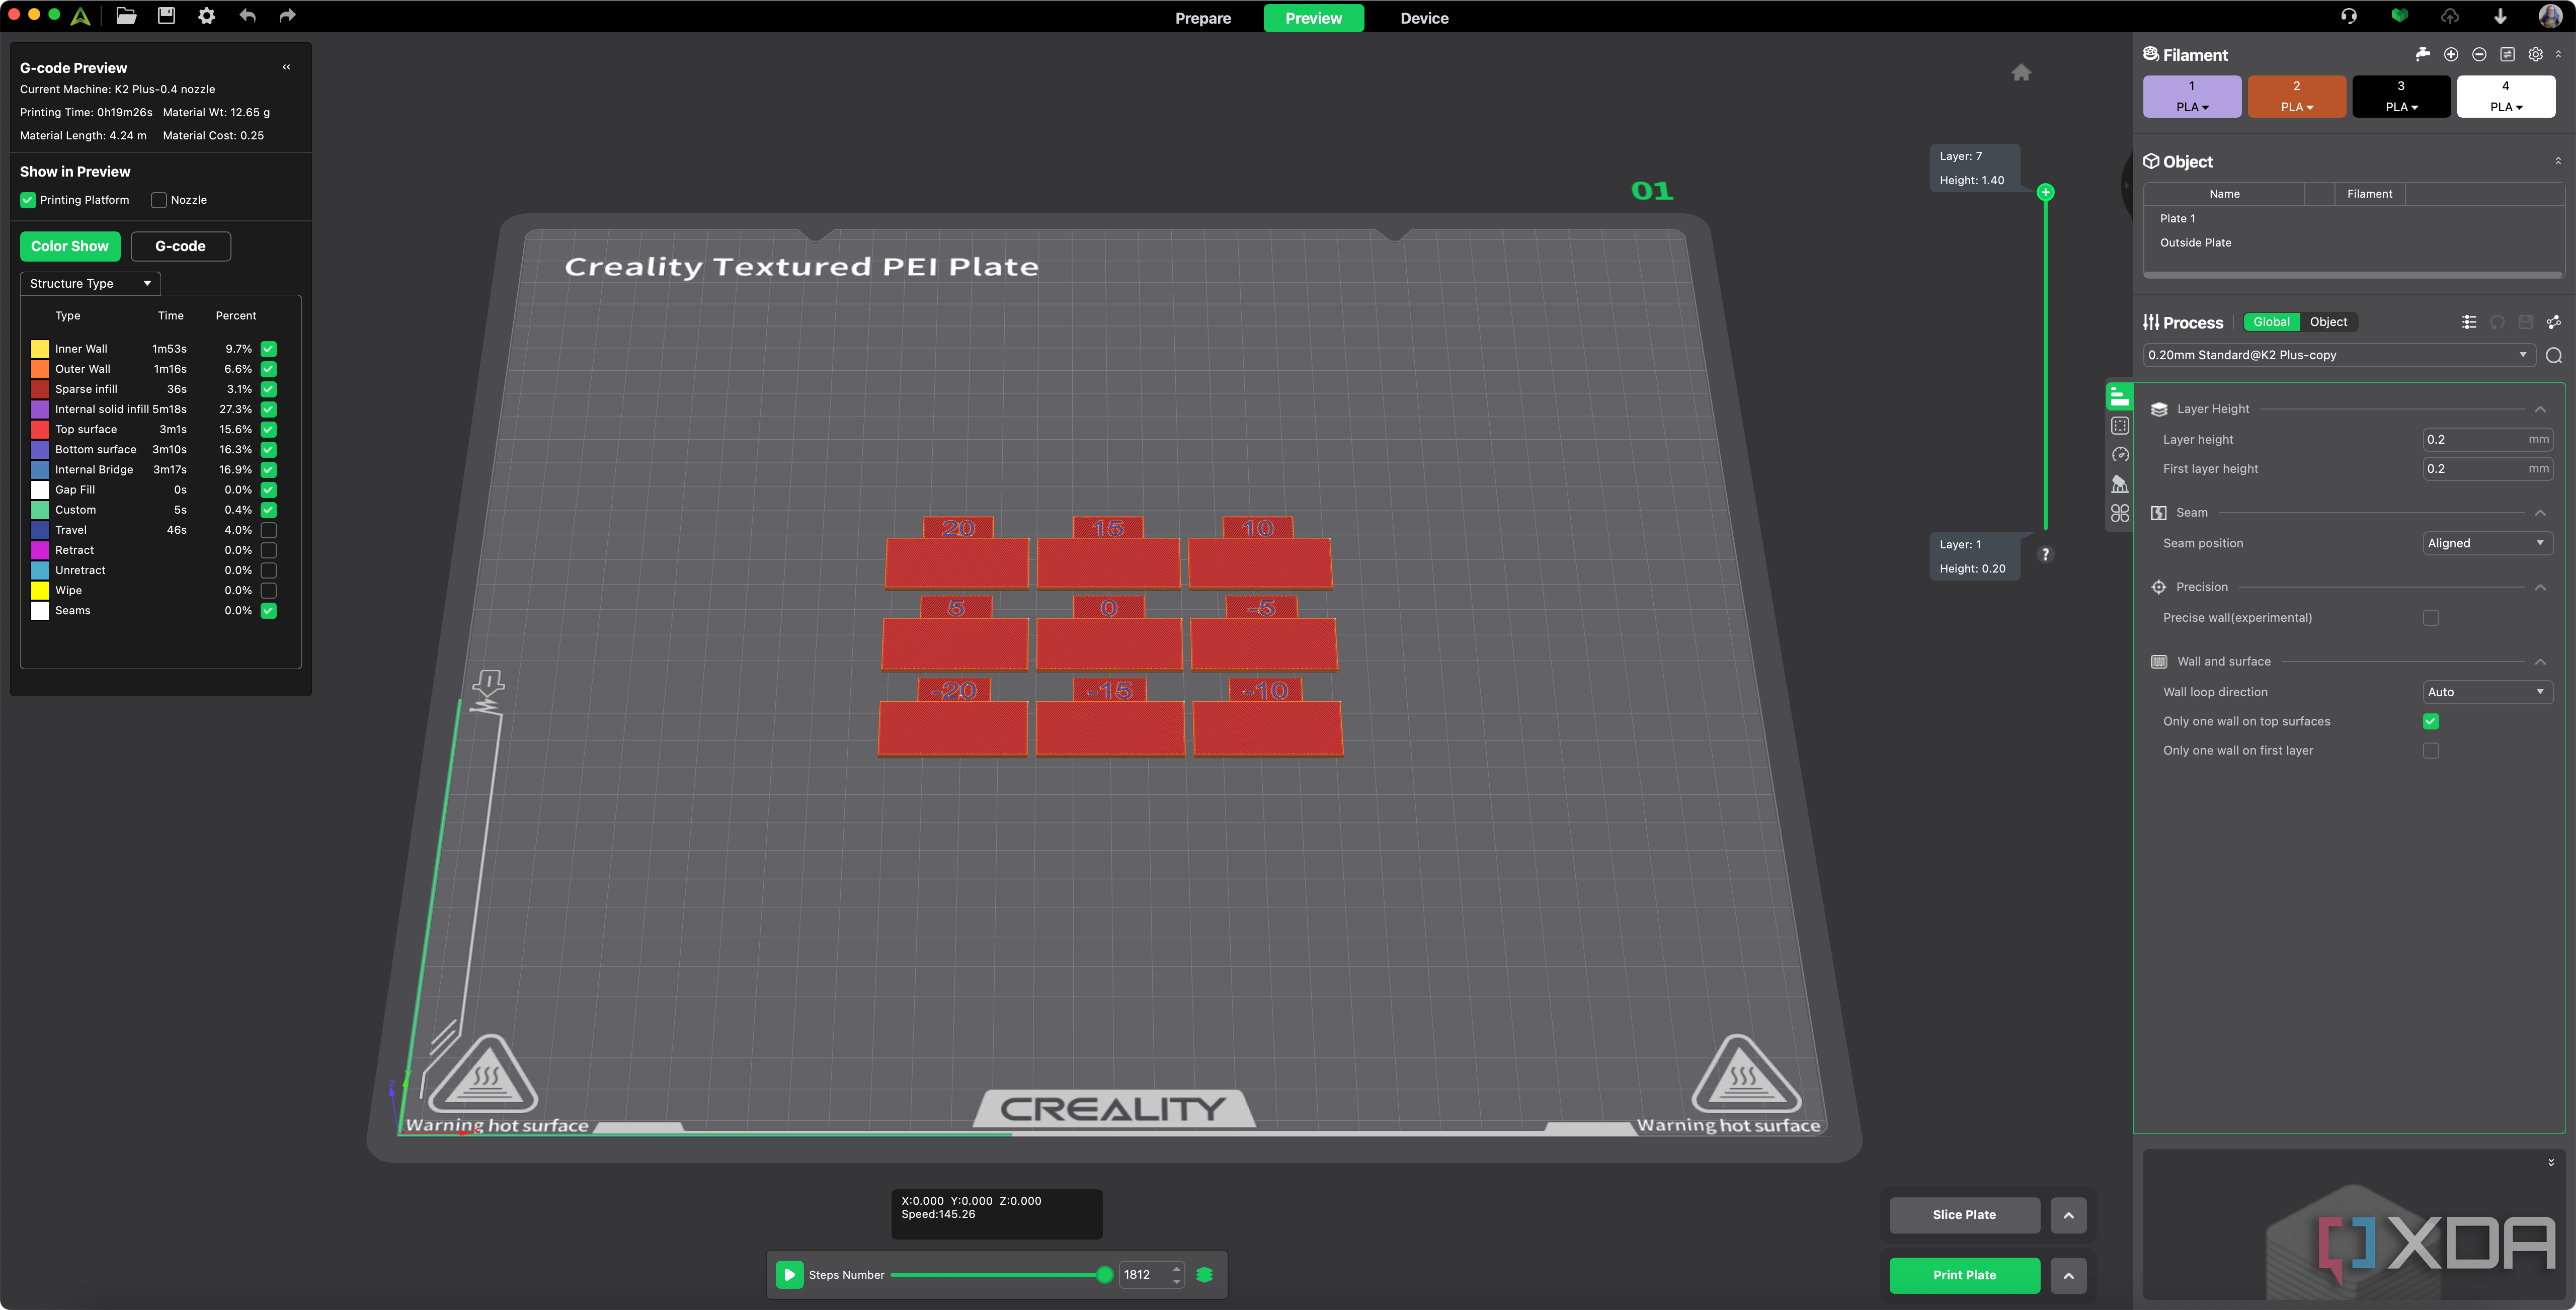2576x1310 pixels.
Task: Click the Slice Plate button
Action: click(x=1964, y=1215)
